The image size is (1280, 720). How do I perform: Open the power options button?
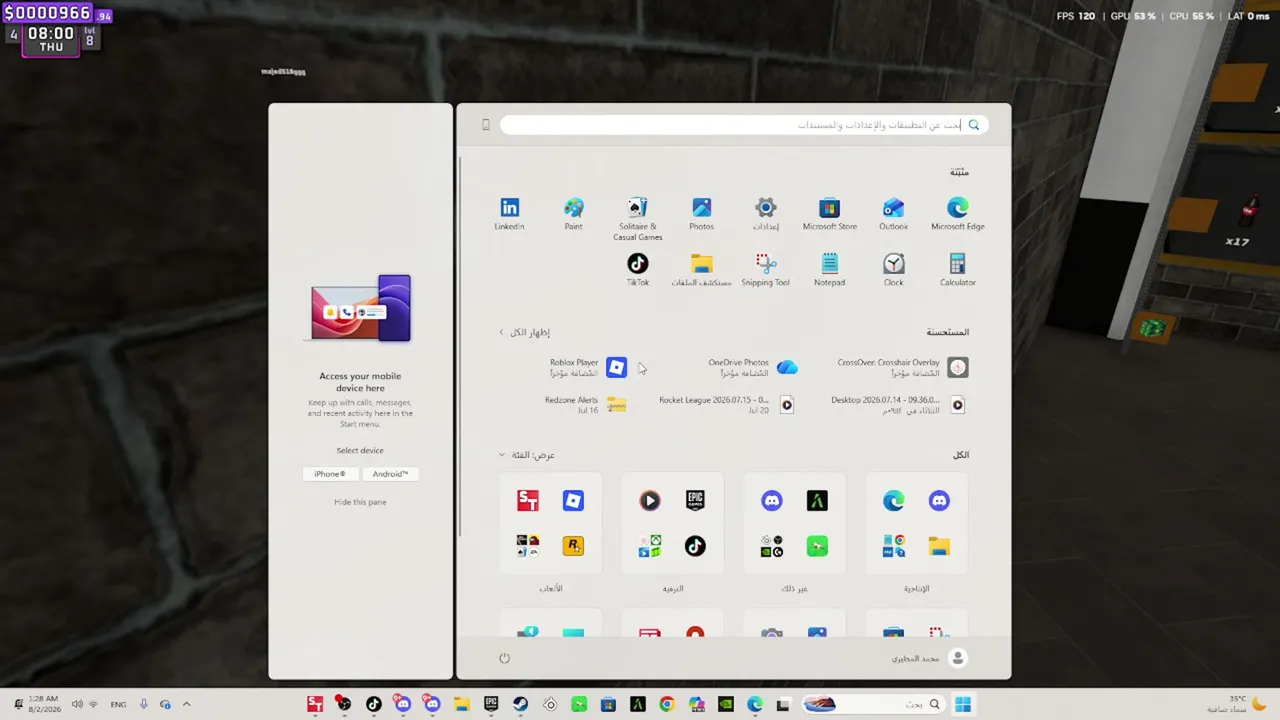504,658
